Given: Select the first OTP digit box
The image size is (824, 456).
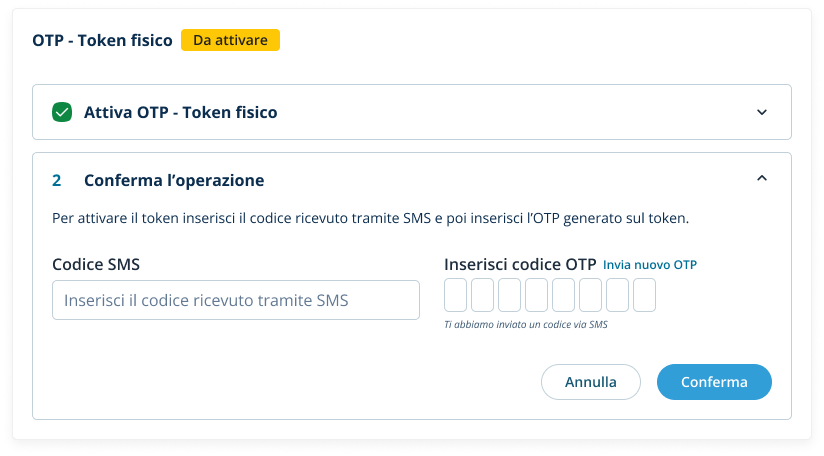Looking at the screenshot, I should [x=455, y=296].
